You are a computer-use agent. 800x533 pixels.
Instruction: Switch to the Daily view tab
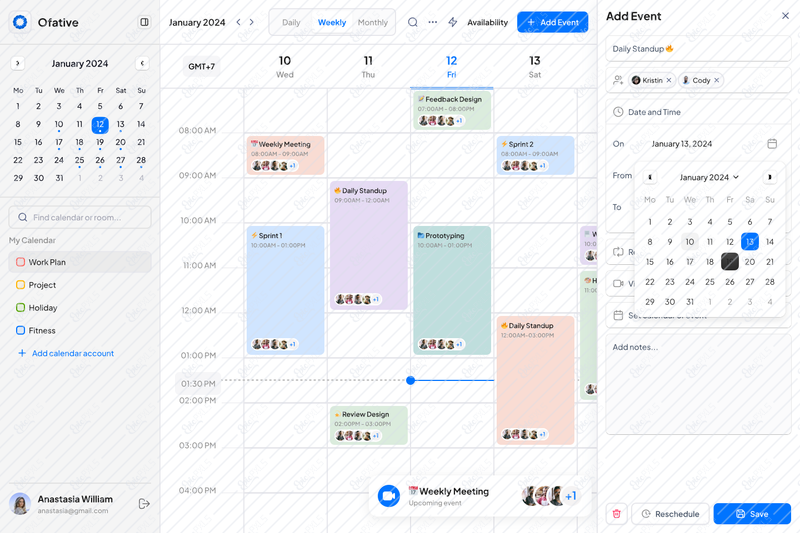[x=291, y=22]
